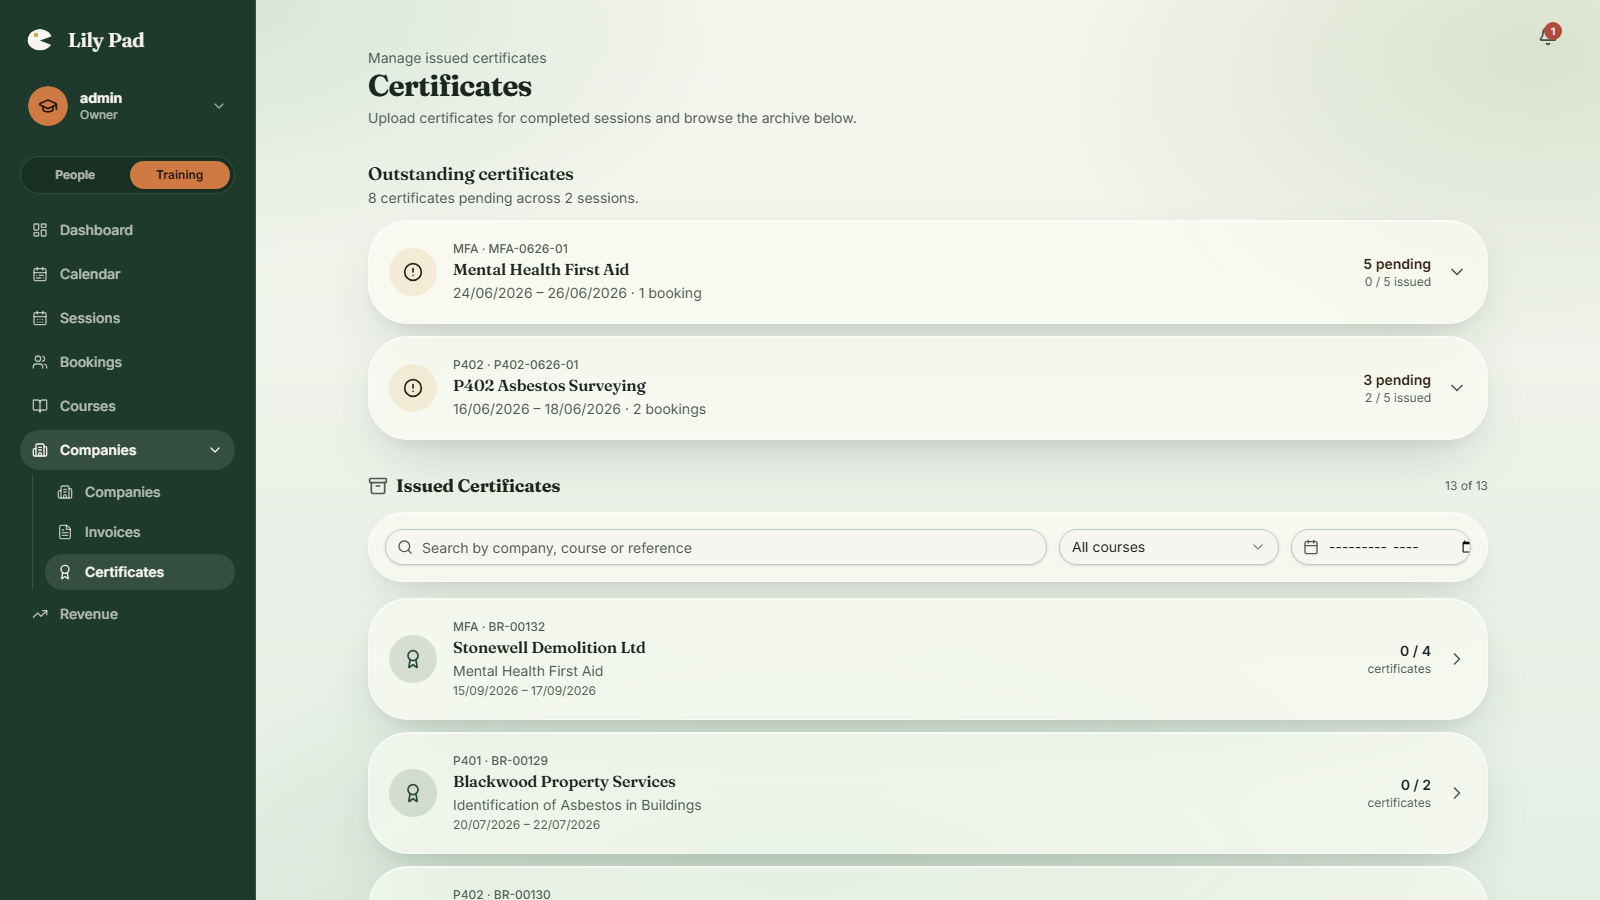Click the Certificates ribbon icon in sidebar
The height and width of the screenshot is (900, 1600).
coord(65,572)
